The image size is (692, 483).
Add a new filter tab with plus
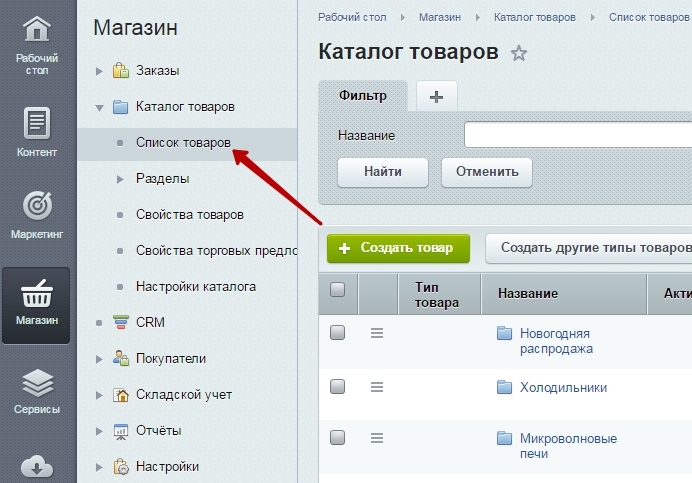[x=436, y=96]
